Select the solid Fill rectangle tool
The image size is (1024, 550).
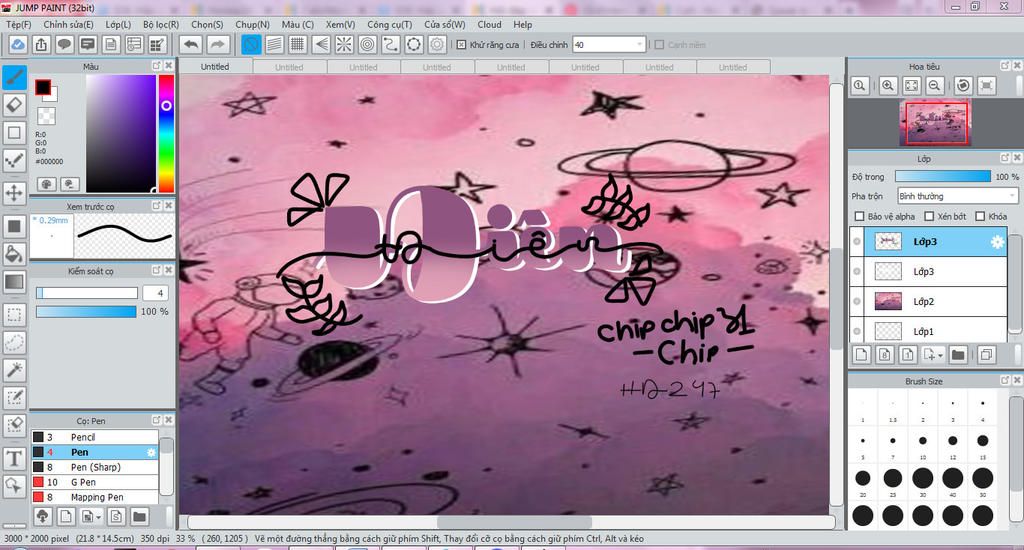click(x=14, y=226)
